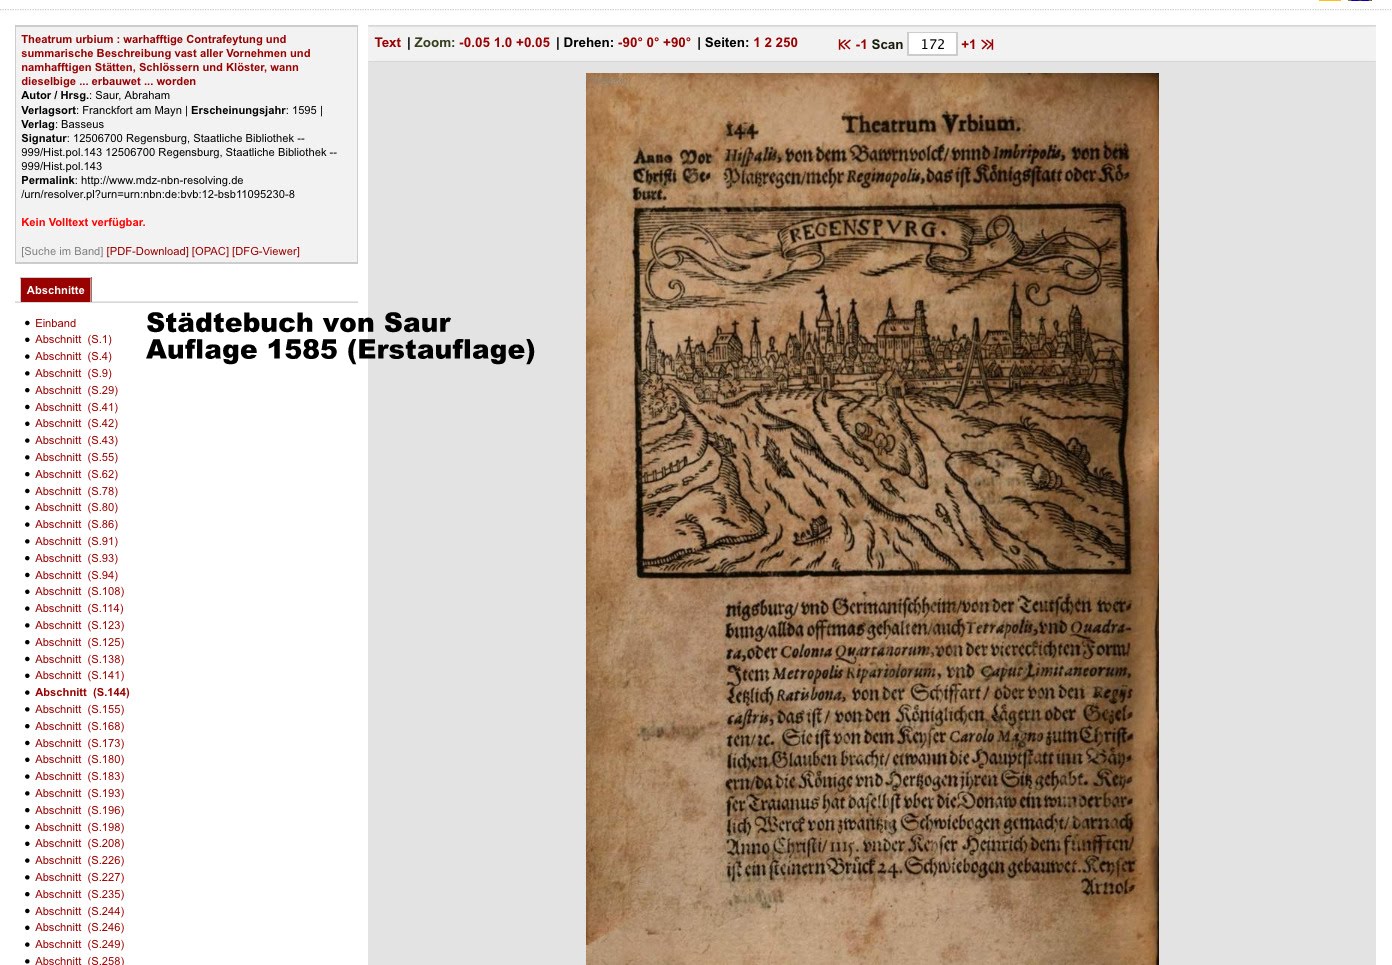Go to Abschnitt (S.42)
Screen dimensions: 1392x965
point(76,424)
